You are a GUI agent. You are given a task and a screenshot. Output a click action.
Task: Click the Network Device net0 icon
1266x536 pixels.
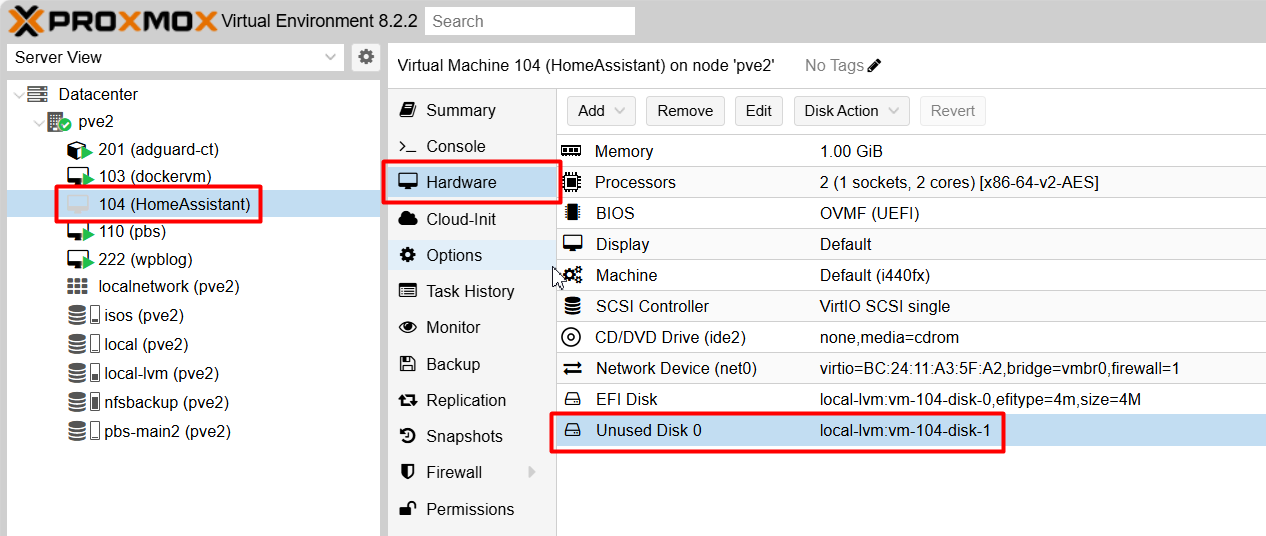point(572,368)
